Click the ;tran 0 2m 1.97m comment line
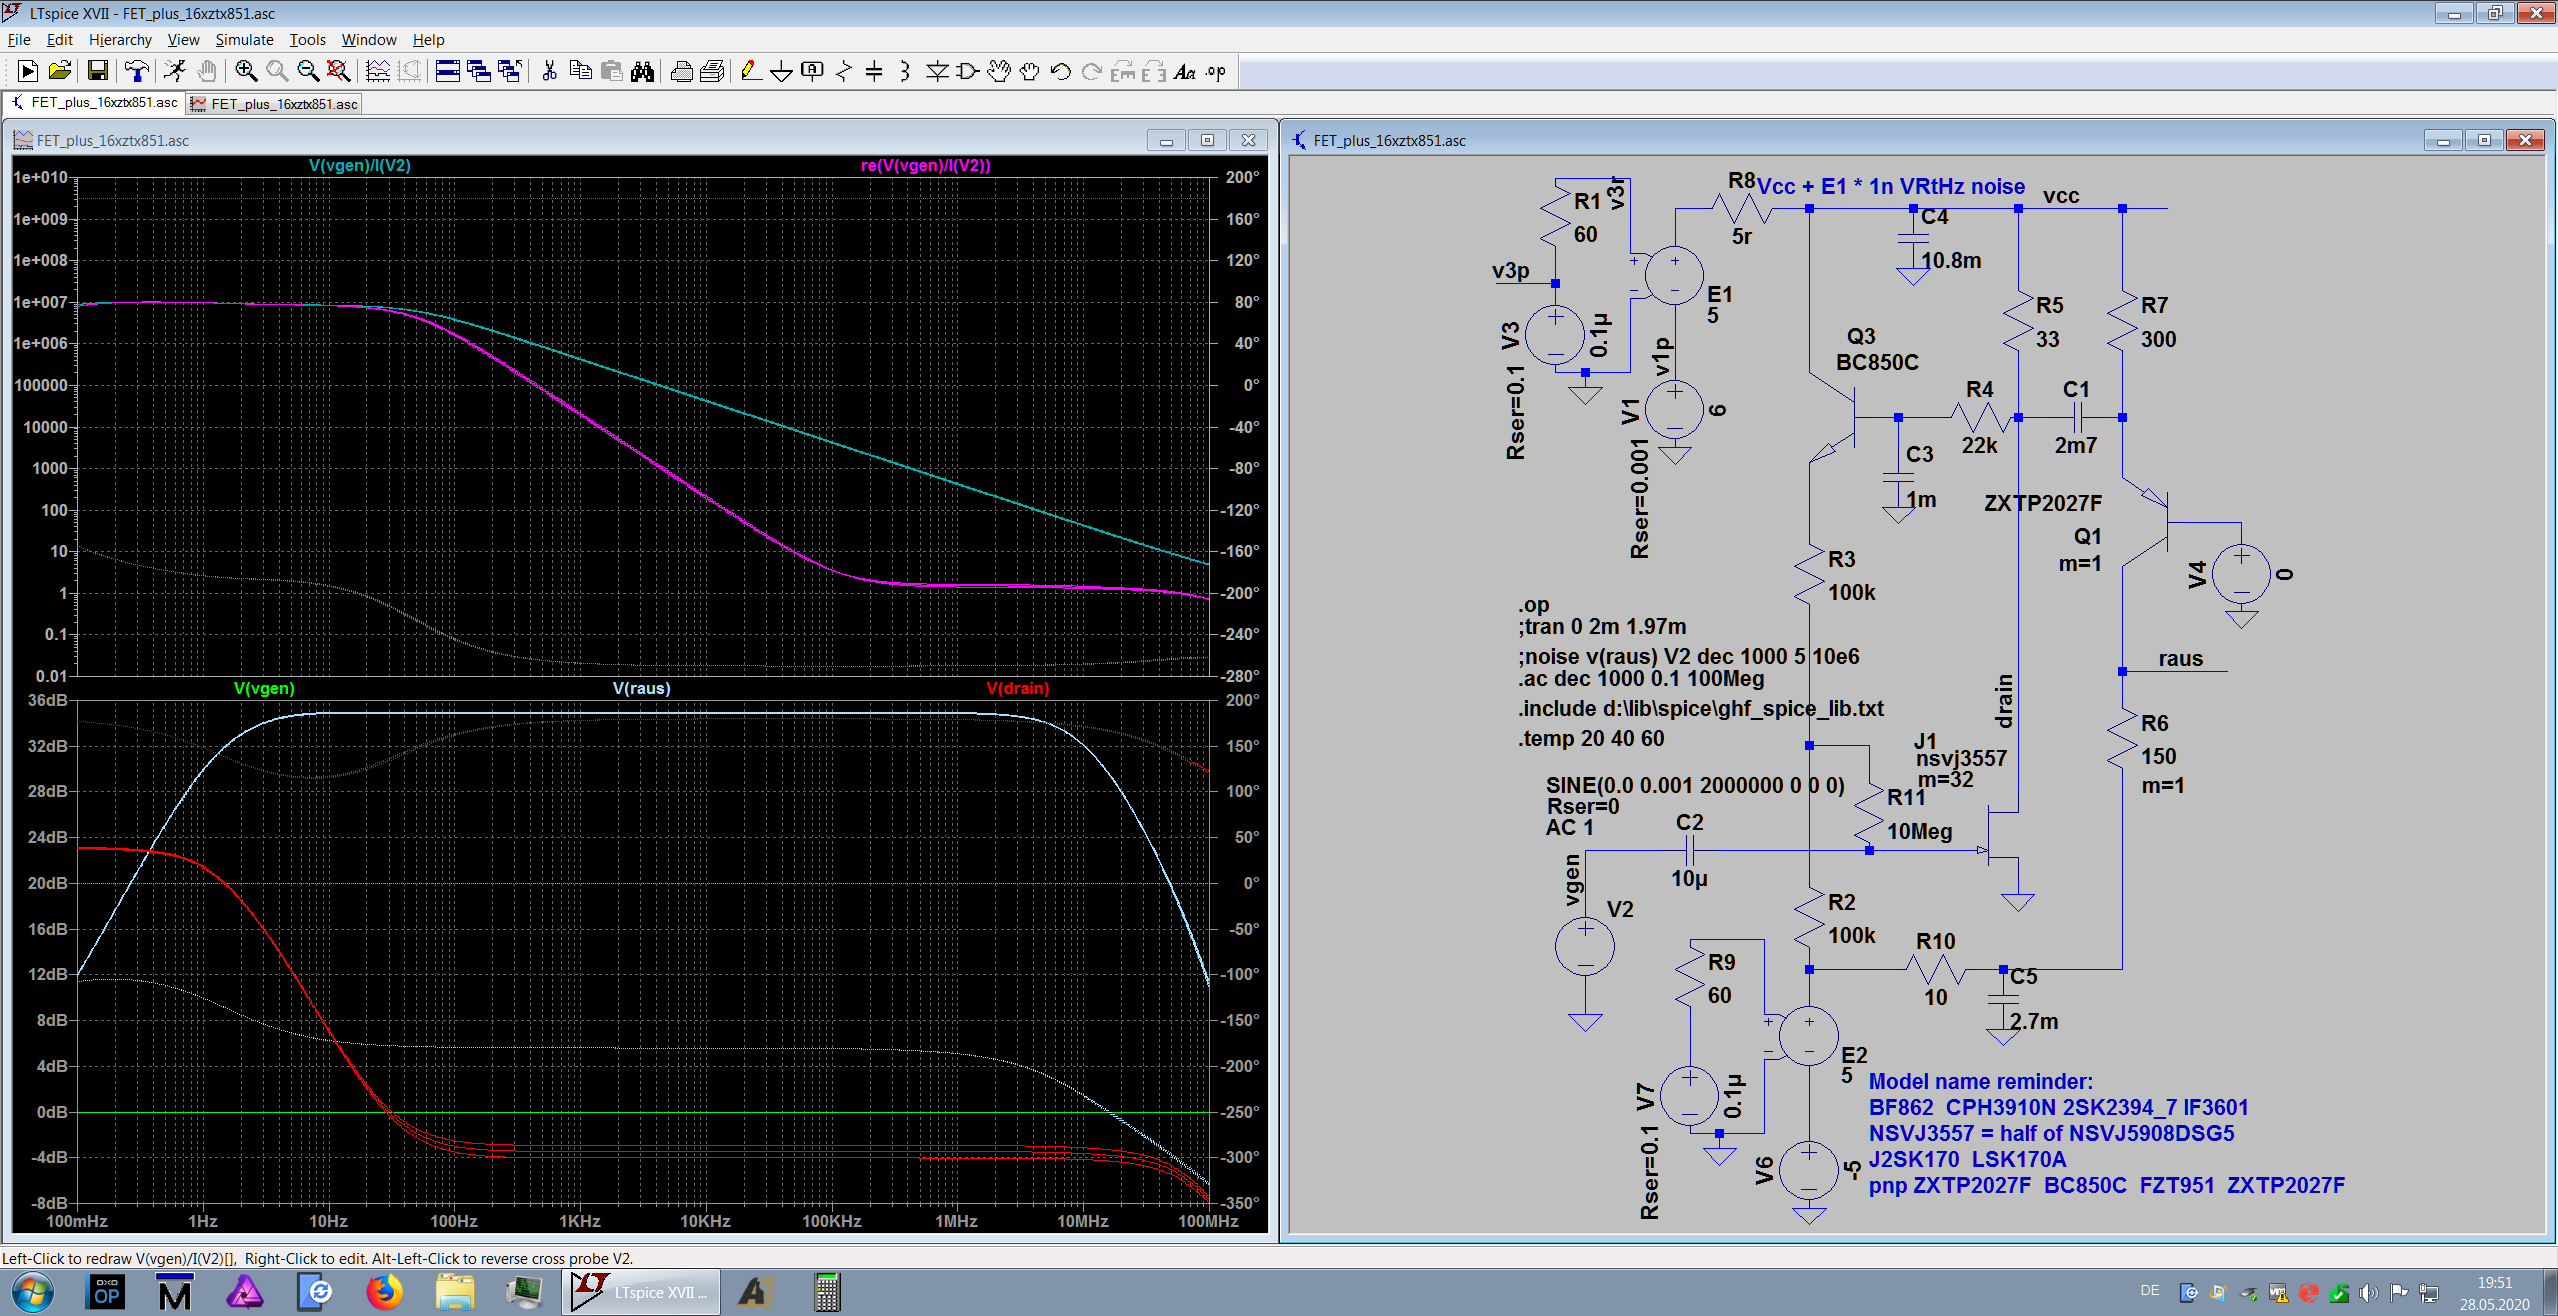 pyautogui.click(x=1602, y=627)
